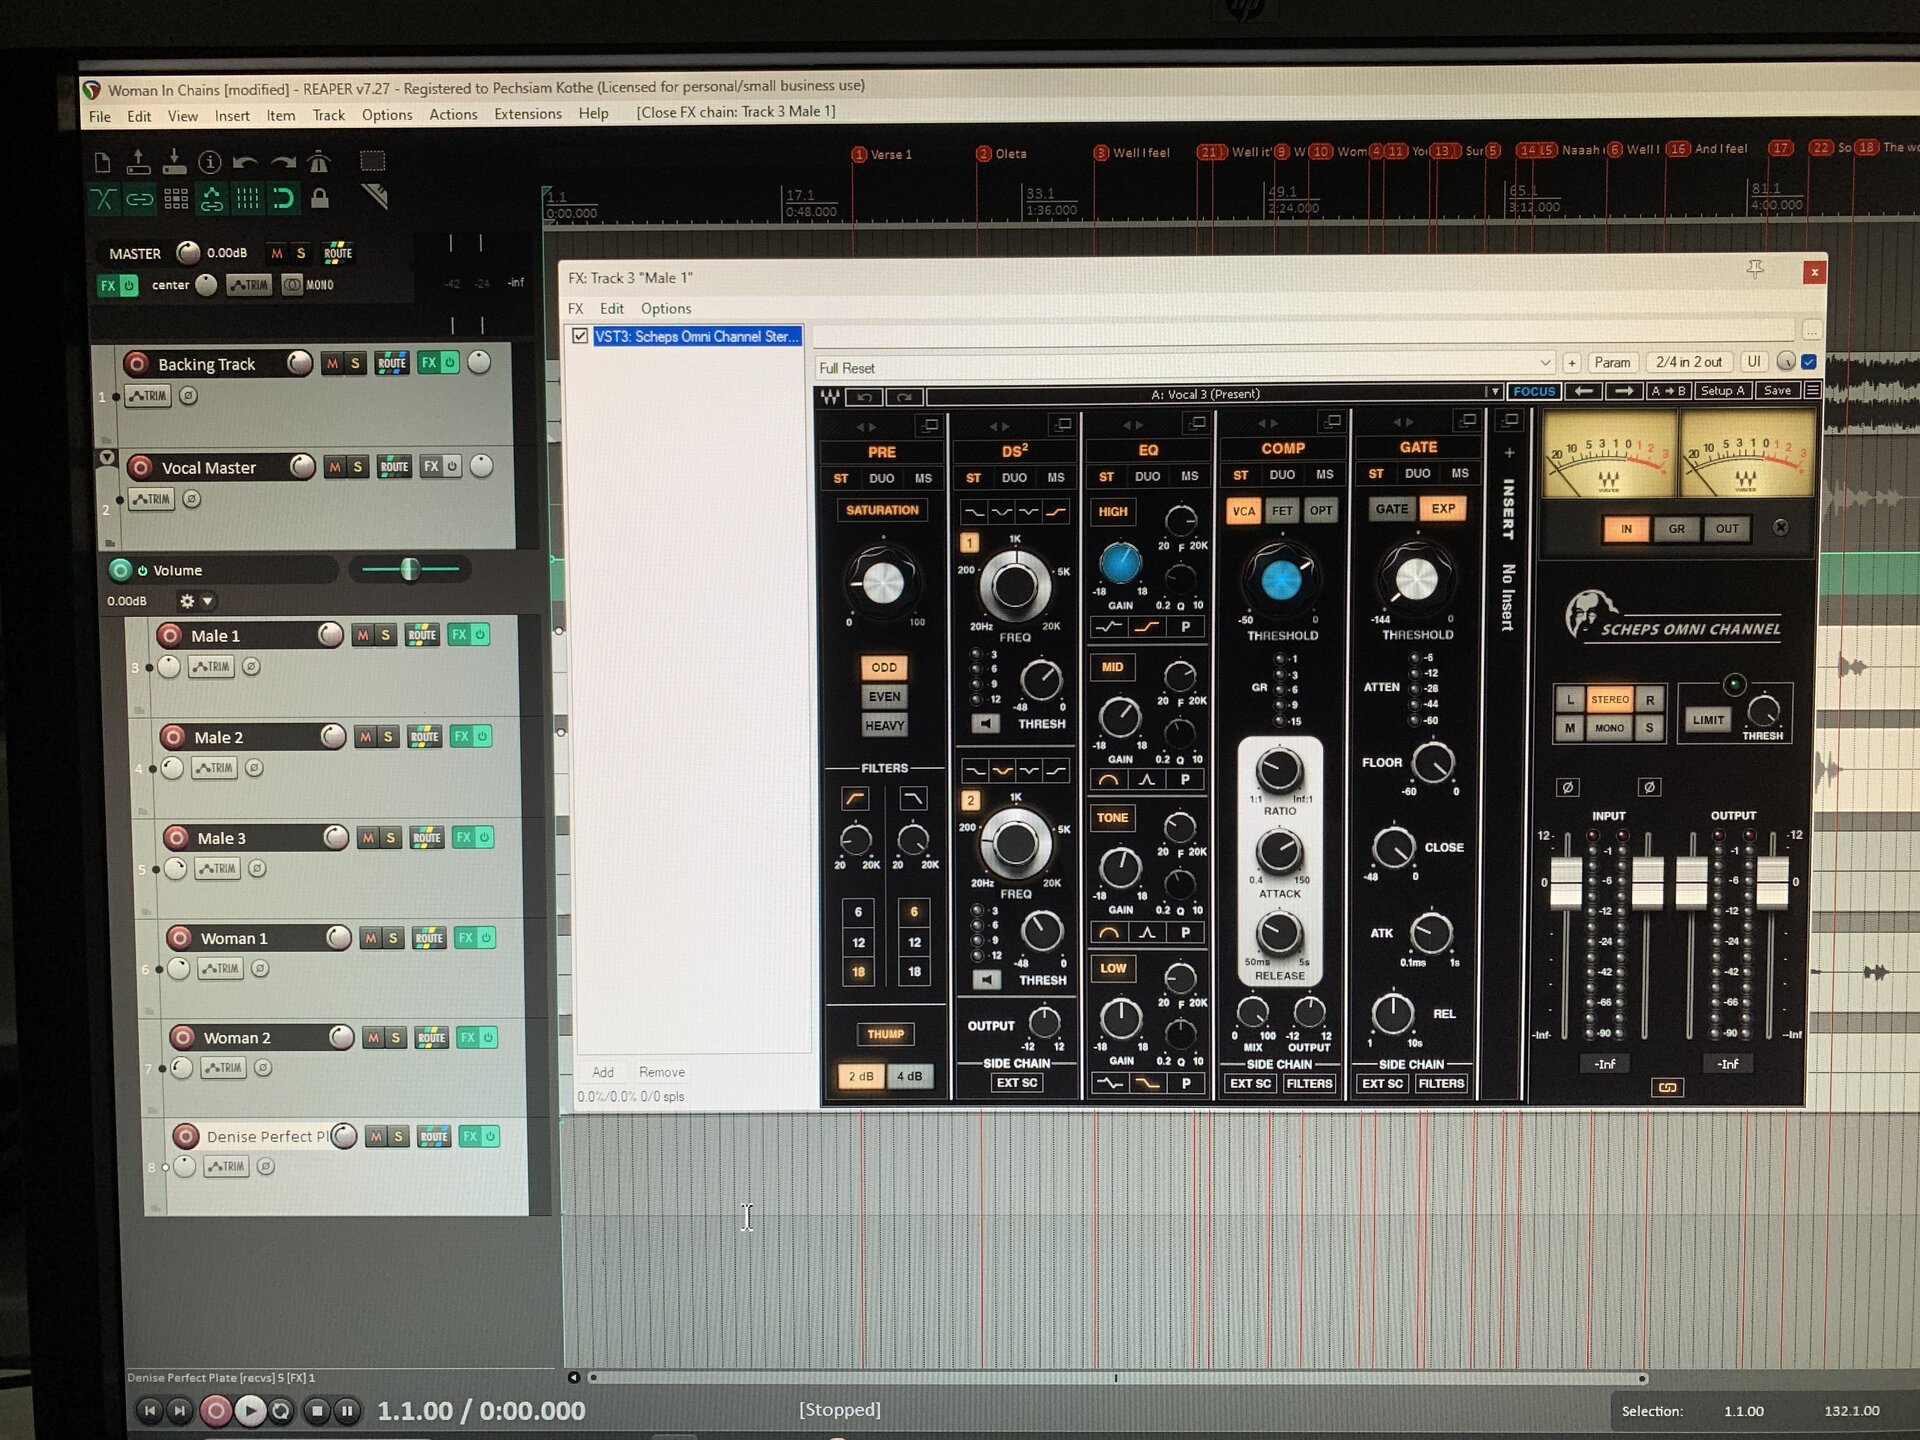Screen dimensions: 1920x1440
Task: Open the Extensions menu
Action: pyautogui.click(x=528, y=114)
